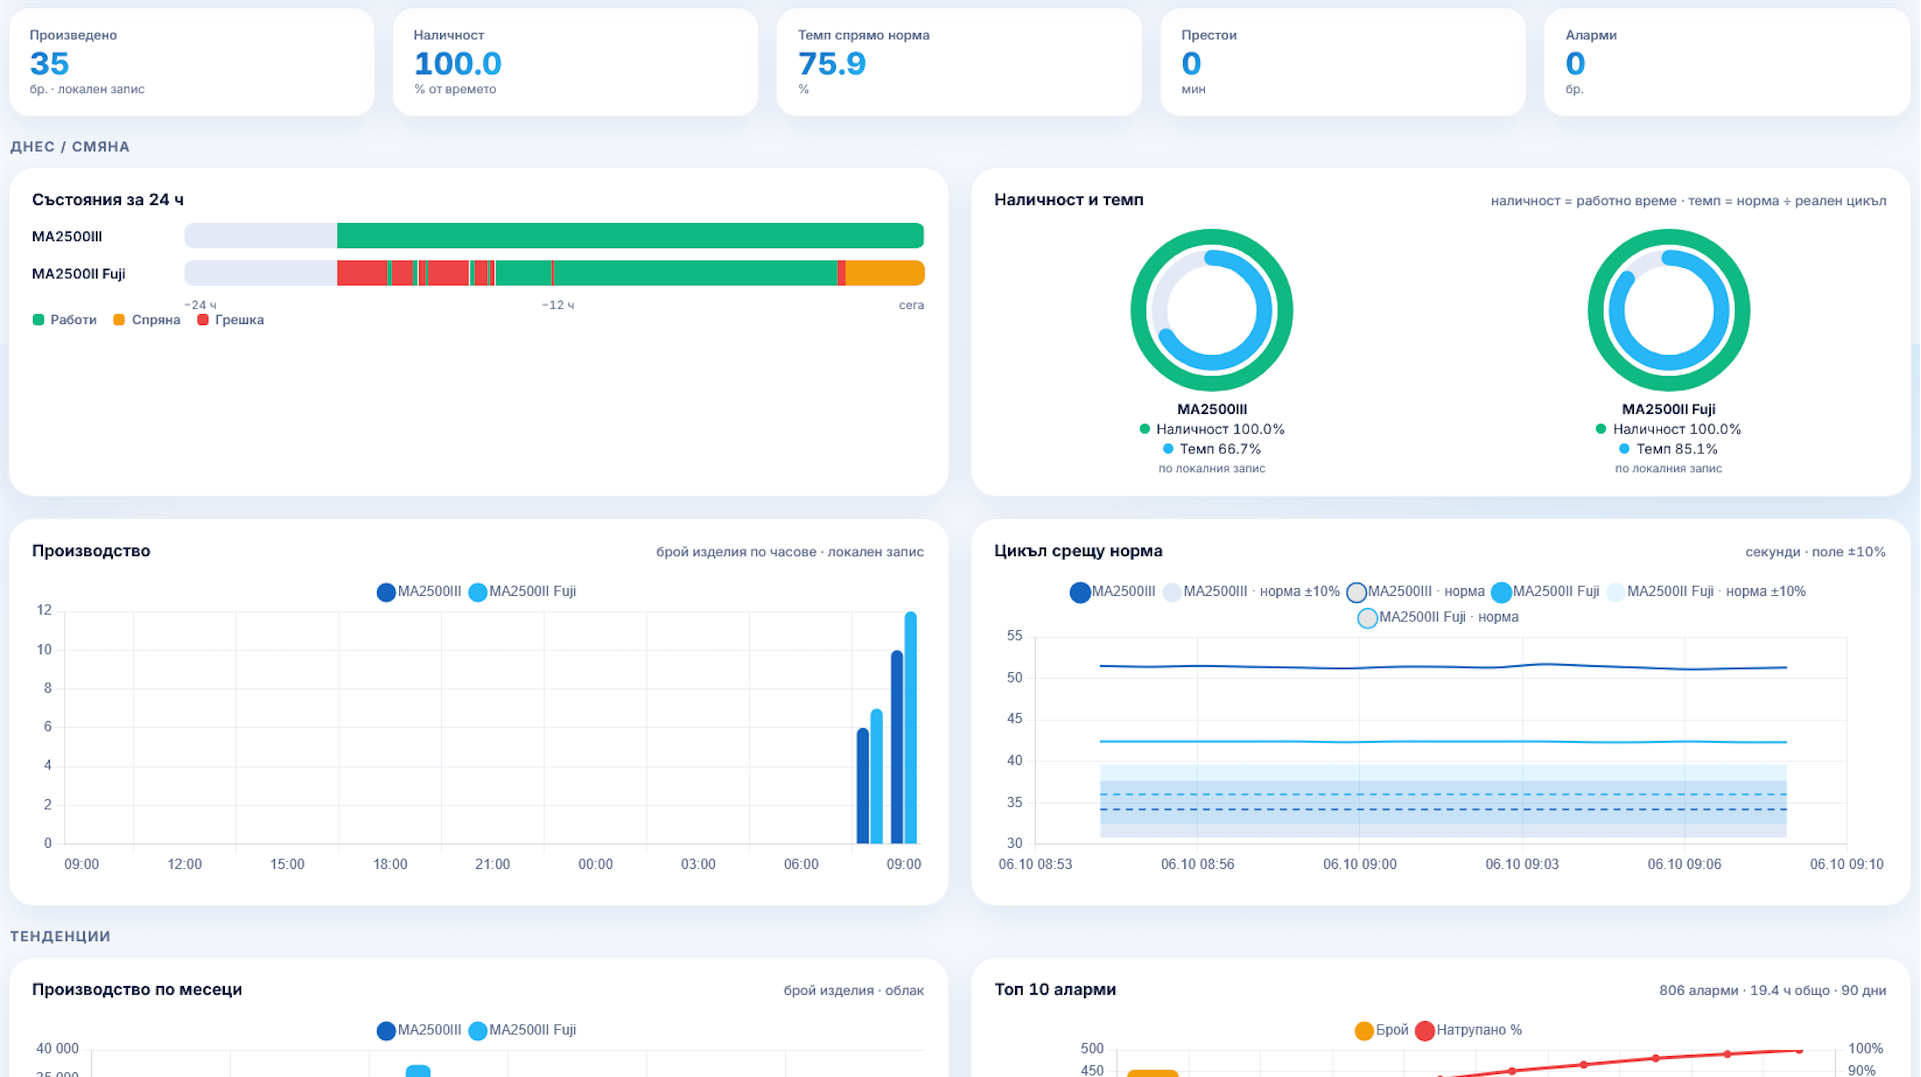1921x1077 pixels.
Task: Click the tallest dark-blue bar in Производство chart
Action: (897, 747)
